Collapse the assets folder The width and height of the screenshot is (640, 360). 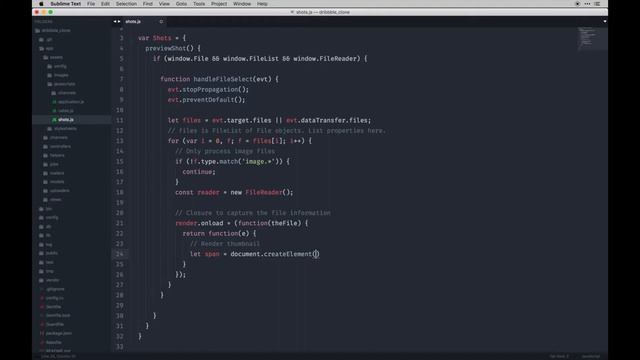coord(53,58)
